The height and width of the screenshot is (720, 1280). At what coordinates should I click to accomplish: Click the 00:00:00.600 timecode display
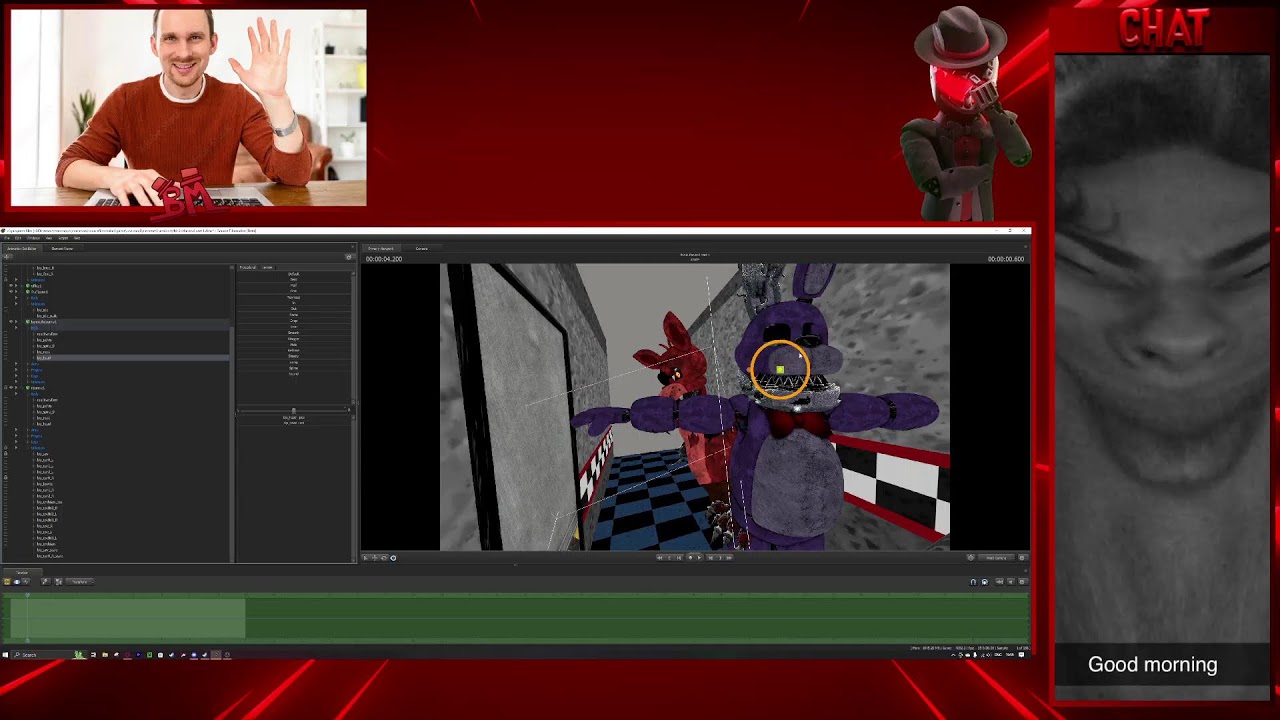point(1006,259)
